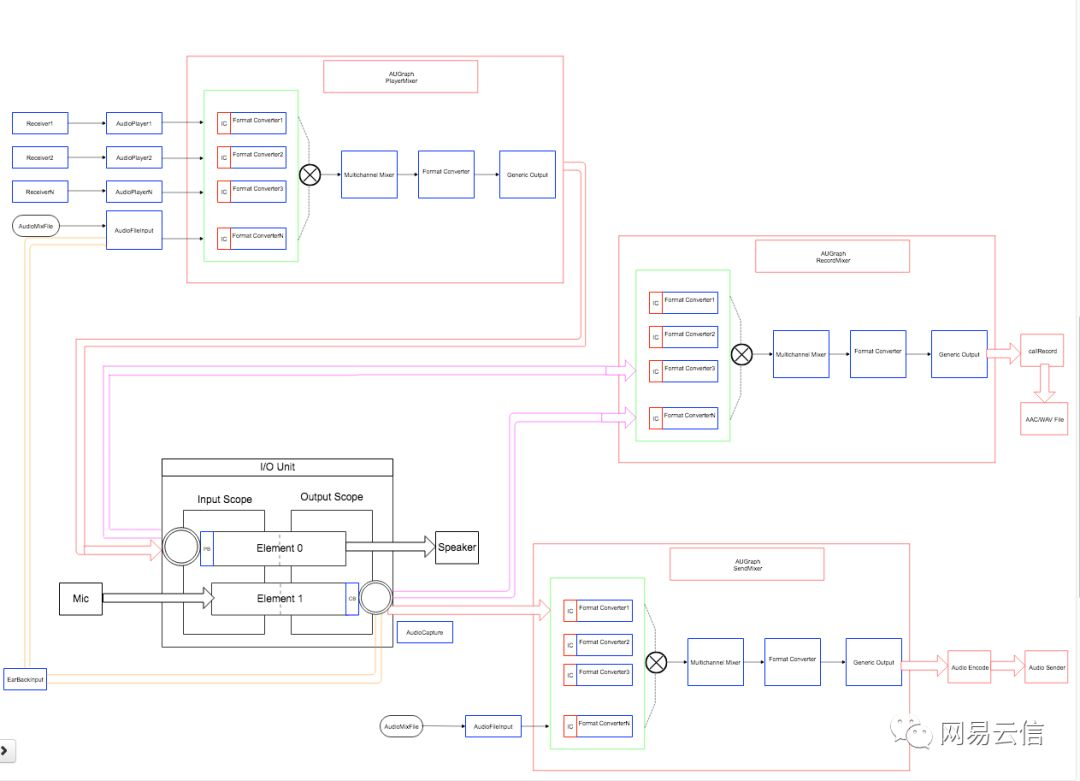
Task: Select the callRecord block
Action: (1043, 351)
